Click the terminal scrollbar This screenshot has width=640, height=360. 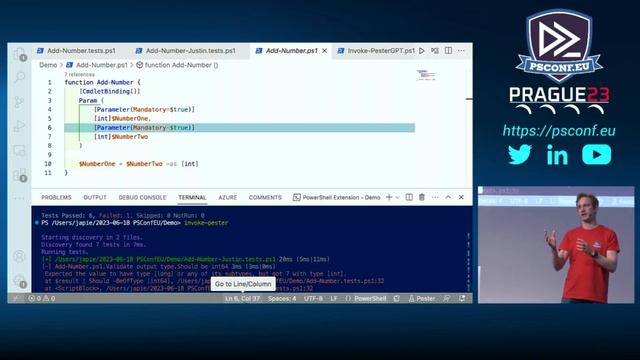(x=468, y=261)
